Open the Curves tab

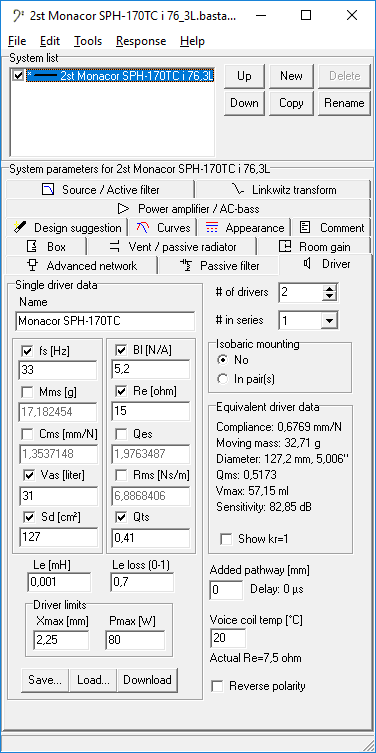[x=163, y=228]
